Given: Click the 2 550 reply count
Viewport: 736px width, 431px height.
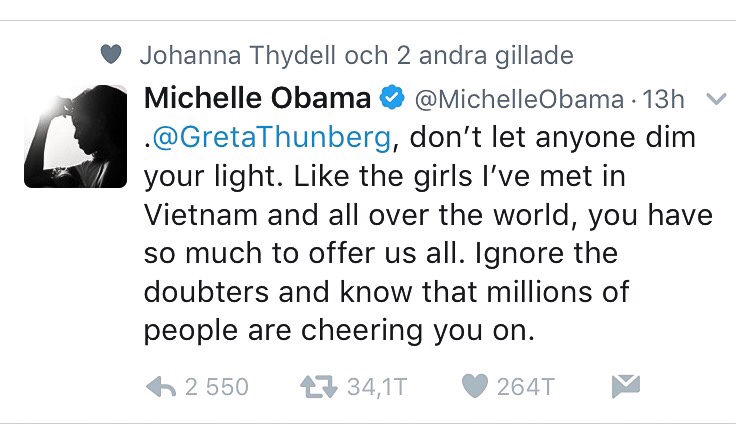Looking at the screenshot, I should point(216,387).
